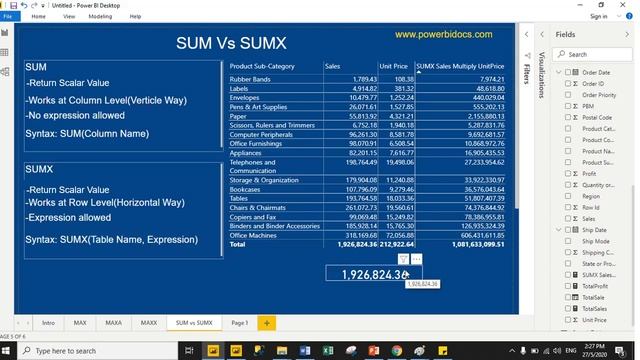This screenshot has width=640, height=360.
Task: Click the Fields search box
Action: (x=592, y=54)
